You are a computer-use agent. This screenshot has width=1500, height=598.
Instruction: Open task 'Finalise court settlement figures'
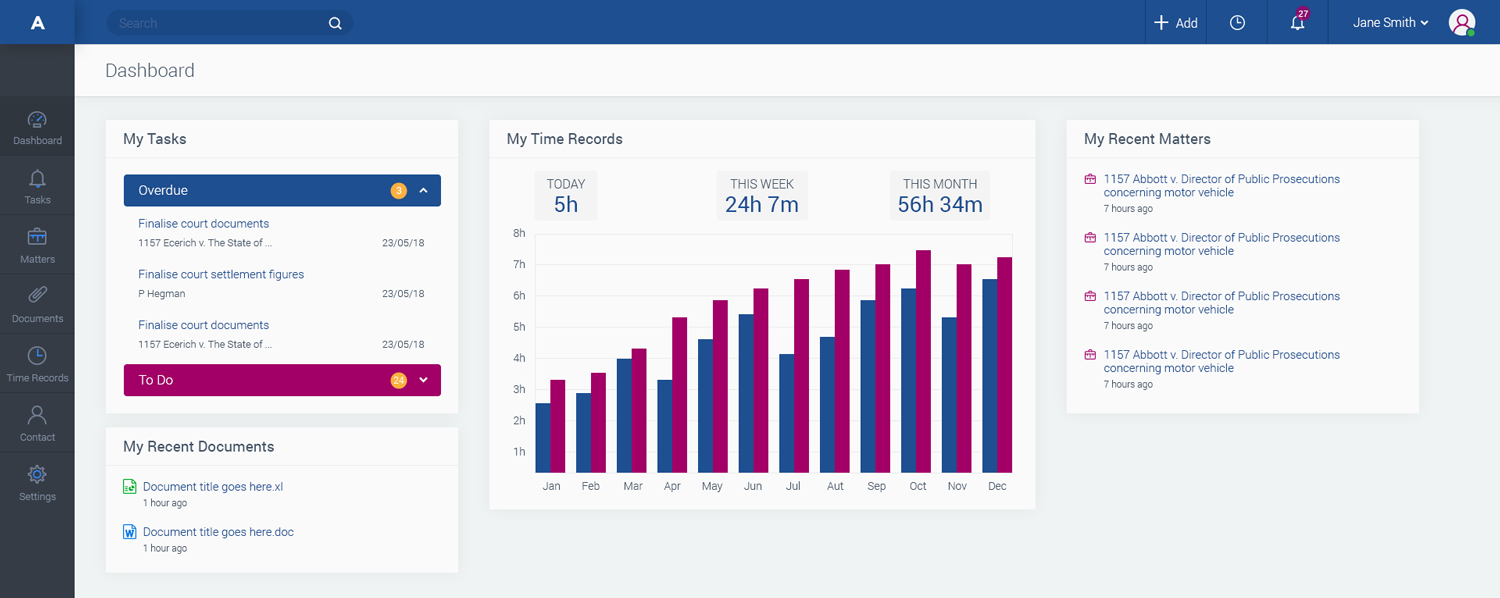(x=221, y=274)
